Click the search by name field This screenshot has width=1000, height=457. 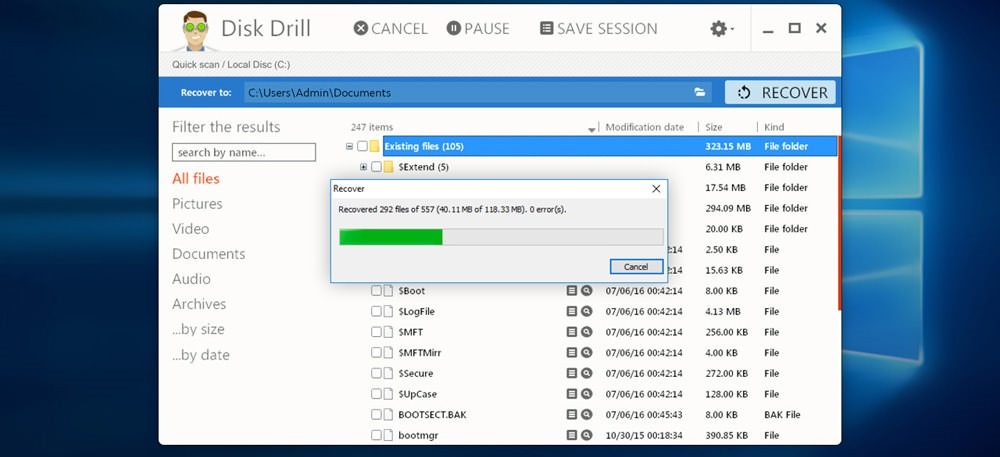(244, 152)
